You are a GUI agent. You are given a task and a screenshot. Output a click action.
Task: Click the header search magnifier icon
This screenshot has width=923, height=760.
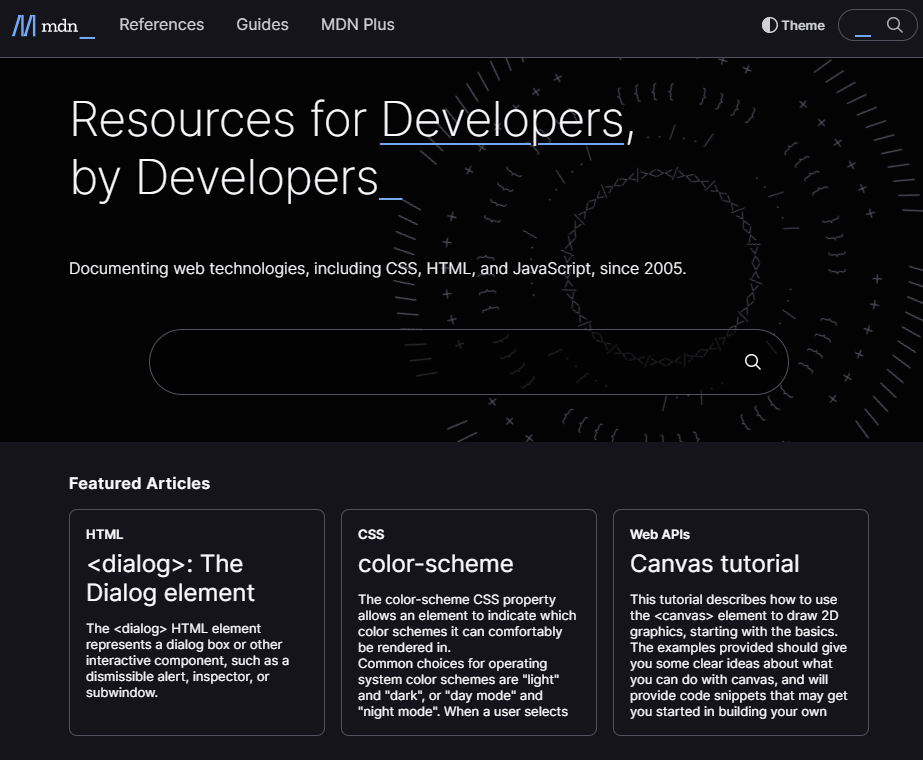[894, 25]
